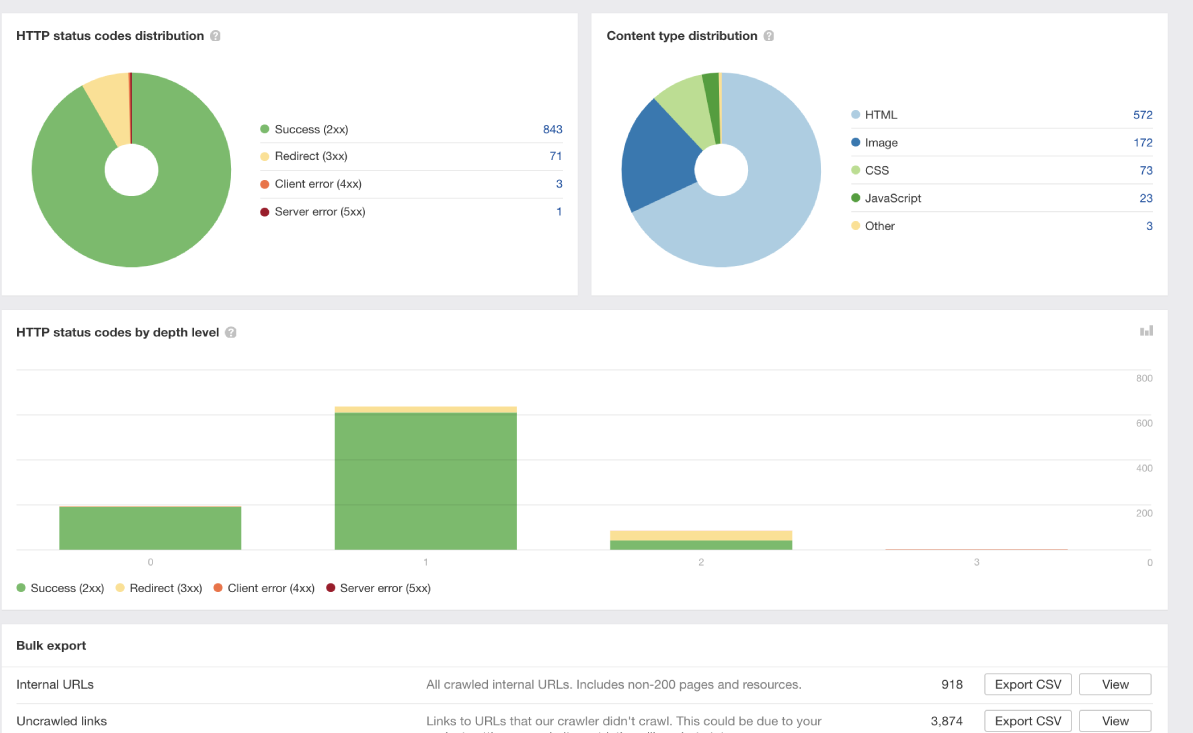Screen dimensions: 1193x733
Task: Open the 73 CSS resources
Action: 1146,171
